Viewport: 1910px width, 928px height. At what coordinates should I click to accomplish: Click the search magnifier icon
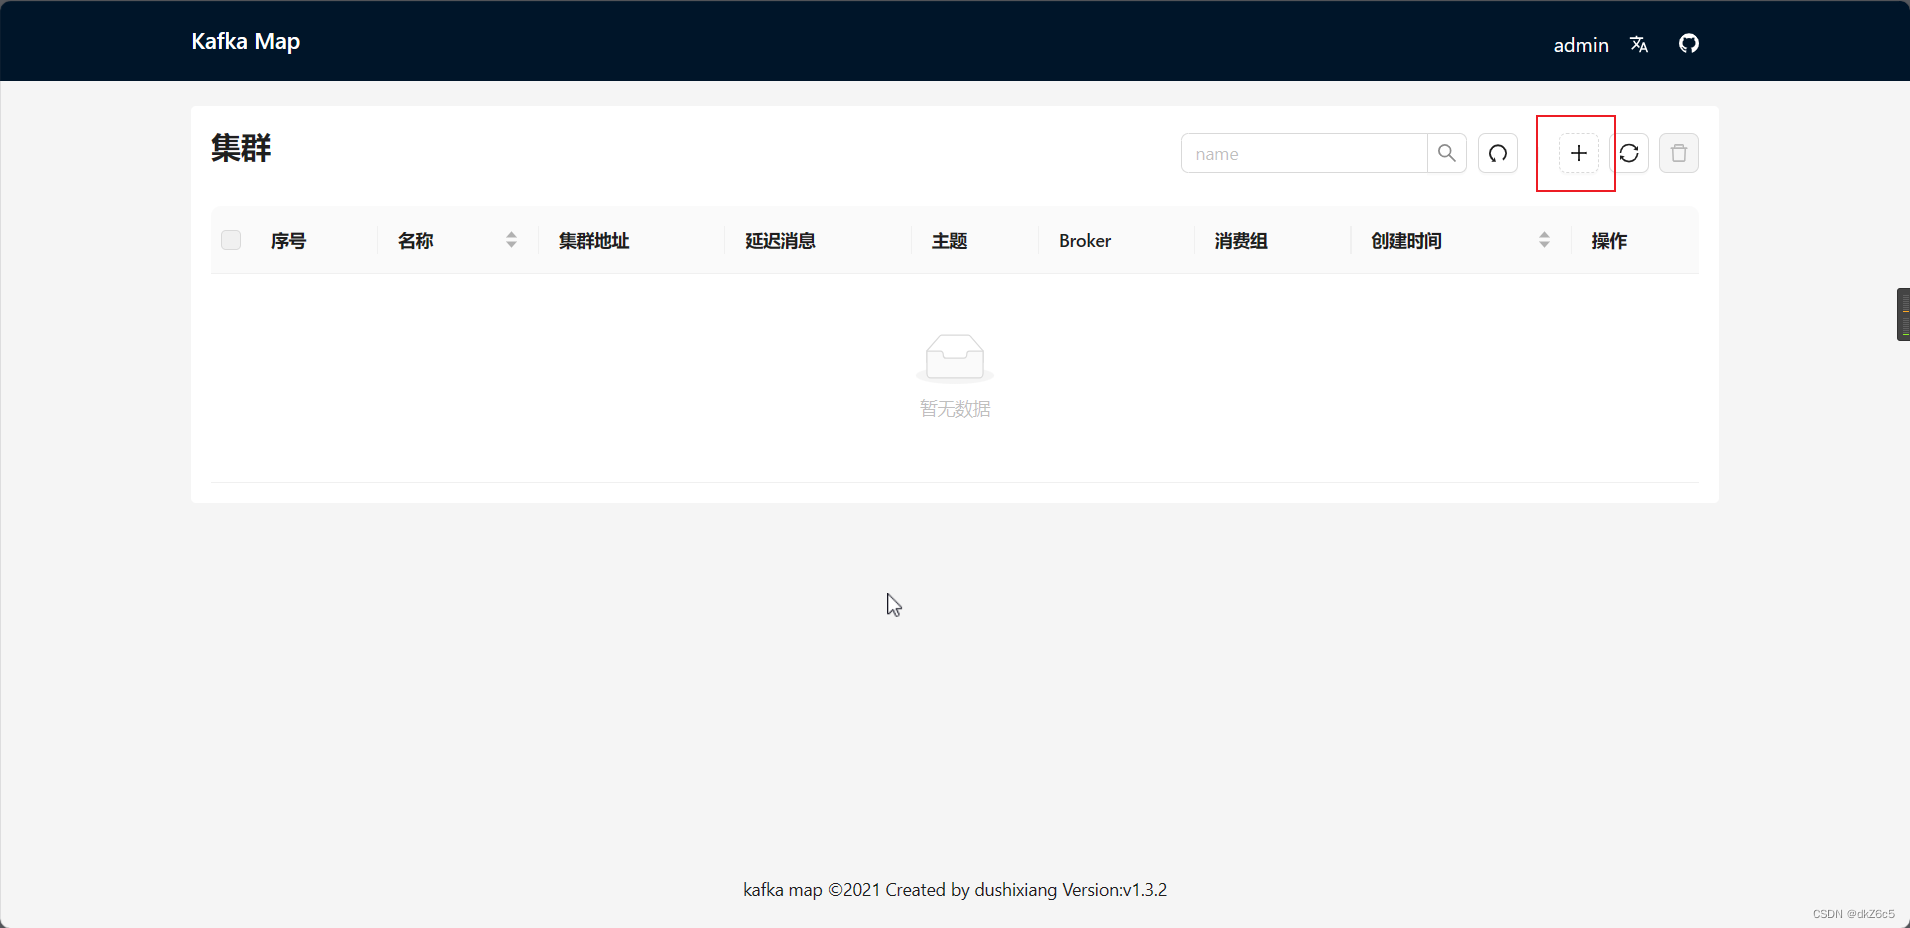point(1446,153)
